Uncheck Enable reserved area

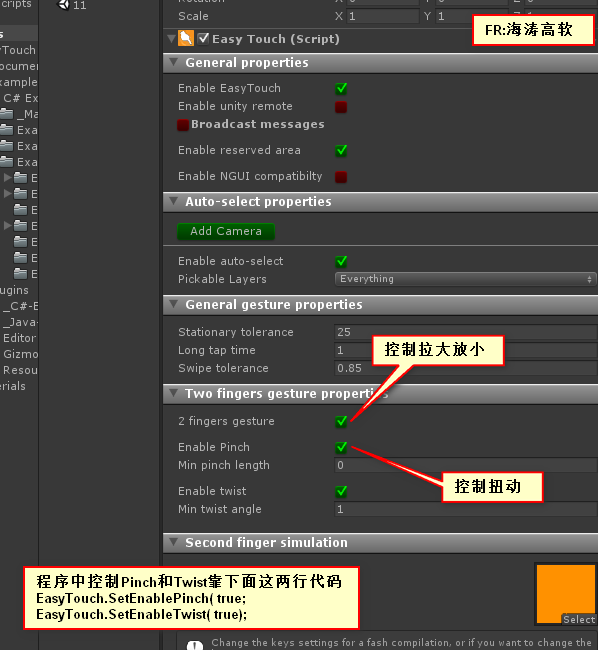[x=341, y=150]
